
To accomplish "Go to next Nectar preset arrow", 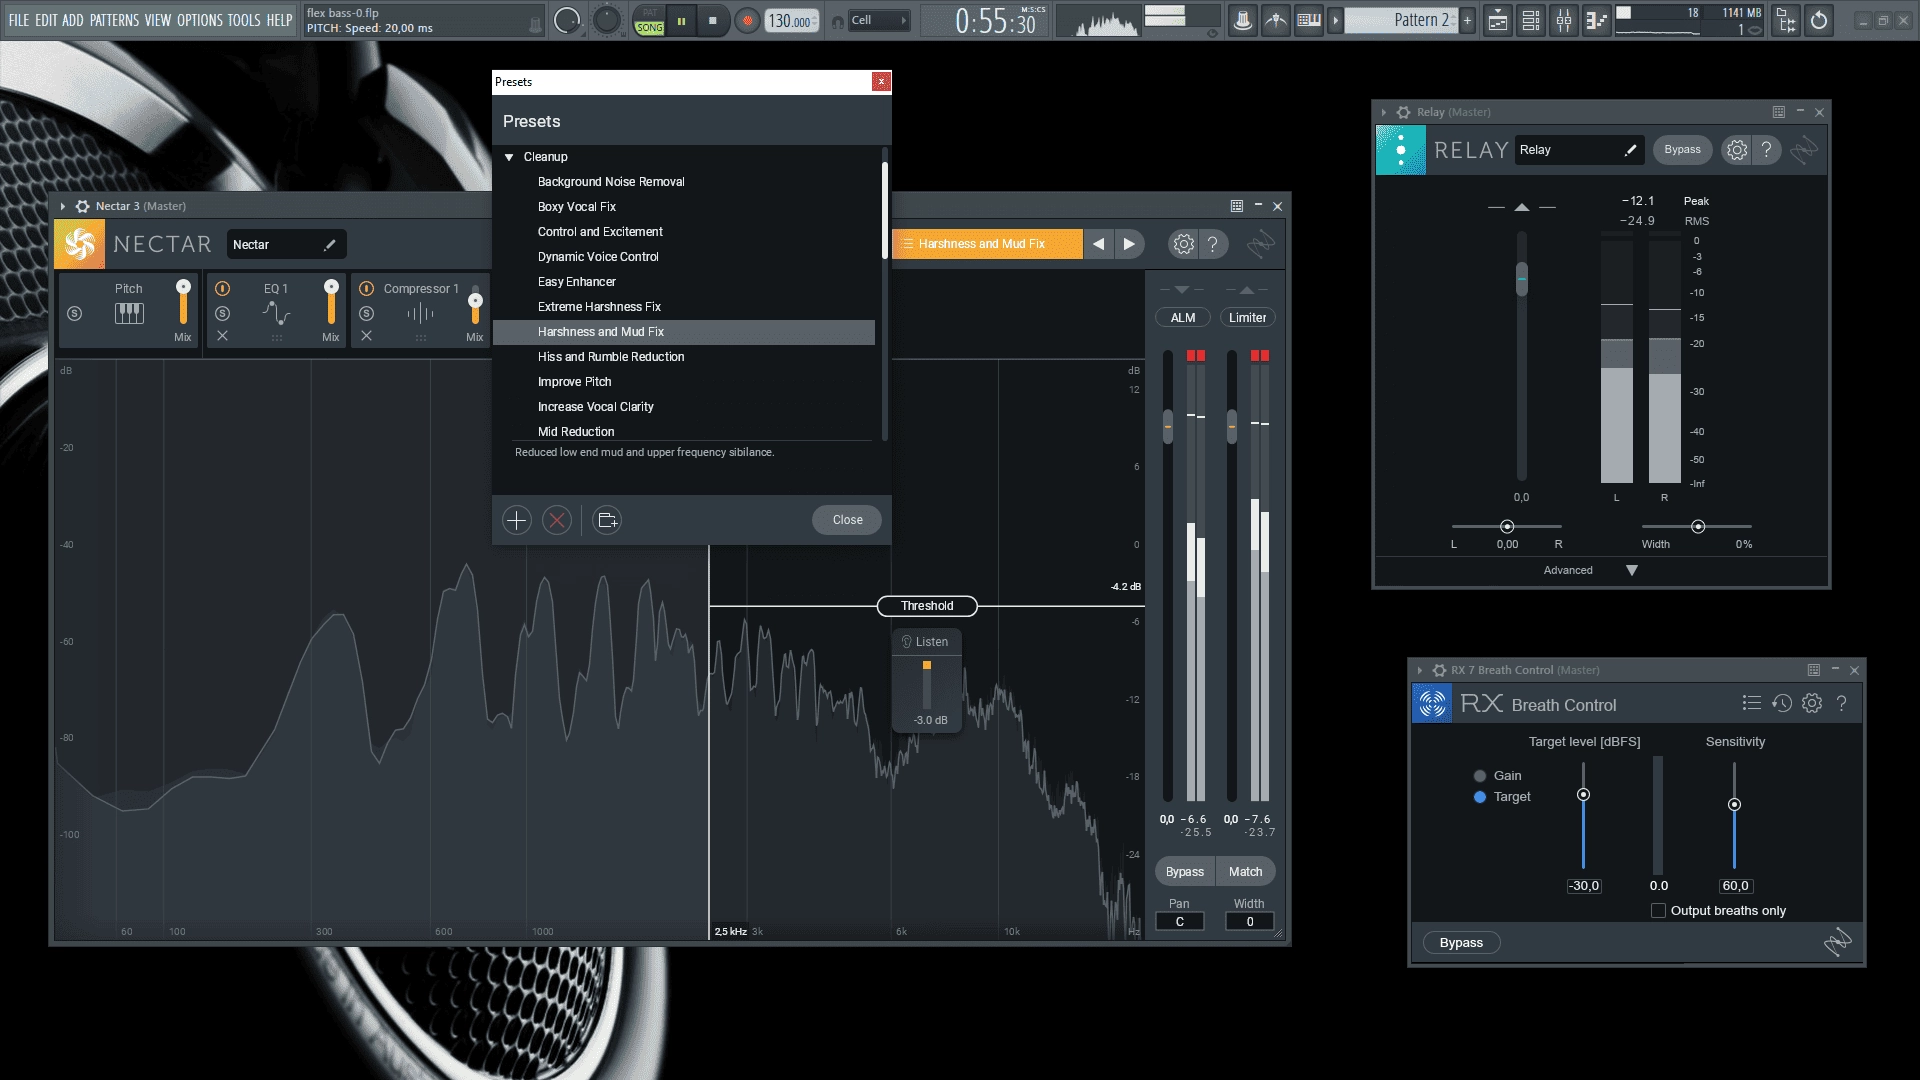I will click(1129, 244).
